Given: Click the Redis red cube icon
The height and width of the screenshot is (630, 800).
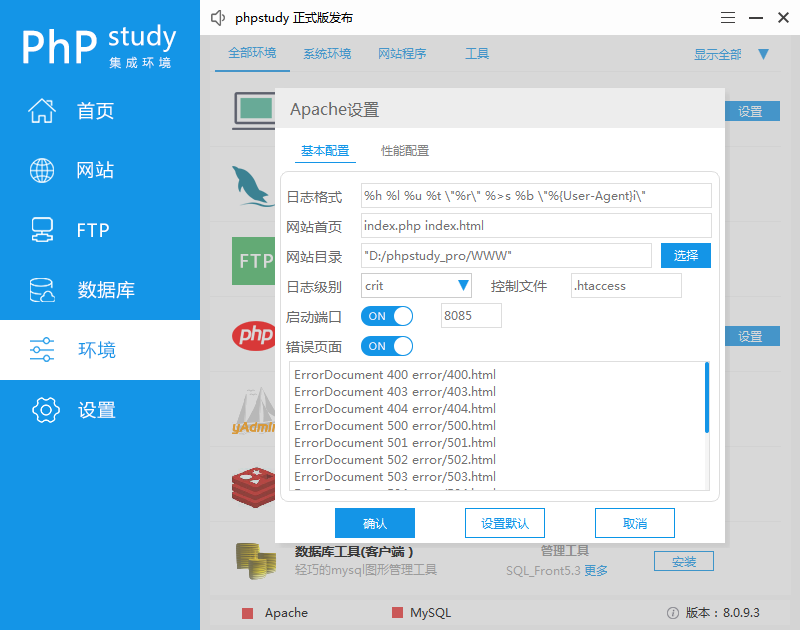Looking at the screenshot, I should pyautogui.click(x=254, y=487).
